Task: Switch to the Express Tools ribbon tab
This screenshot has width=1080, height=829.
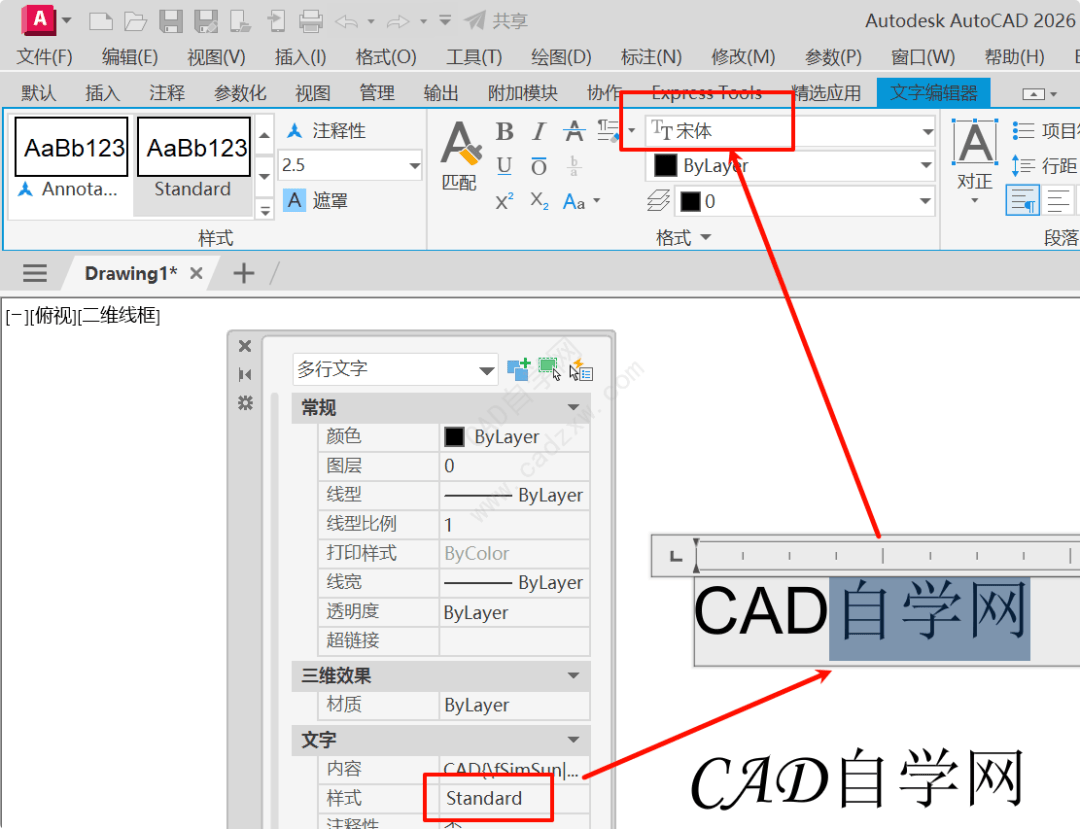Action: pos(706,92)
